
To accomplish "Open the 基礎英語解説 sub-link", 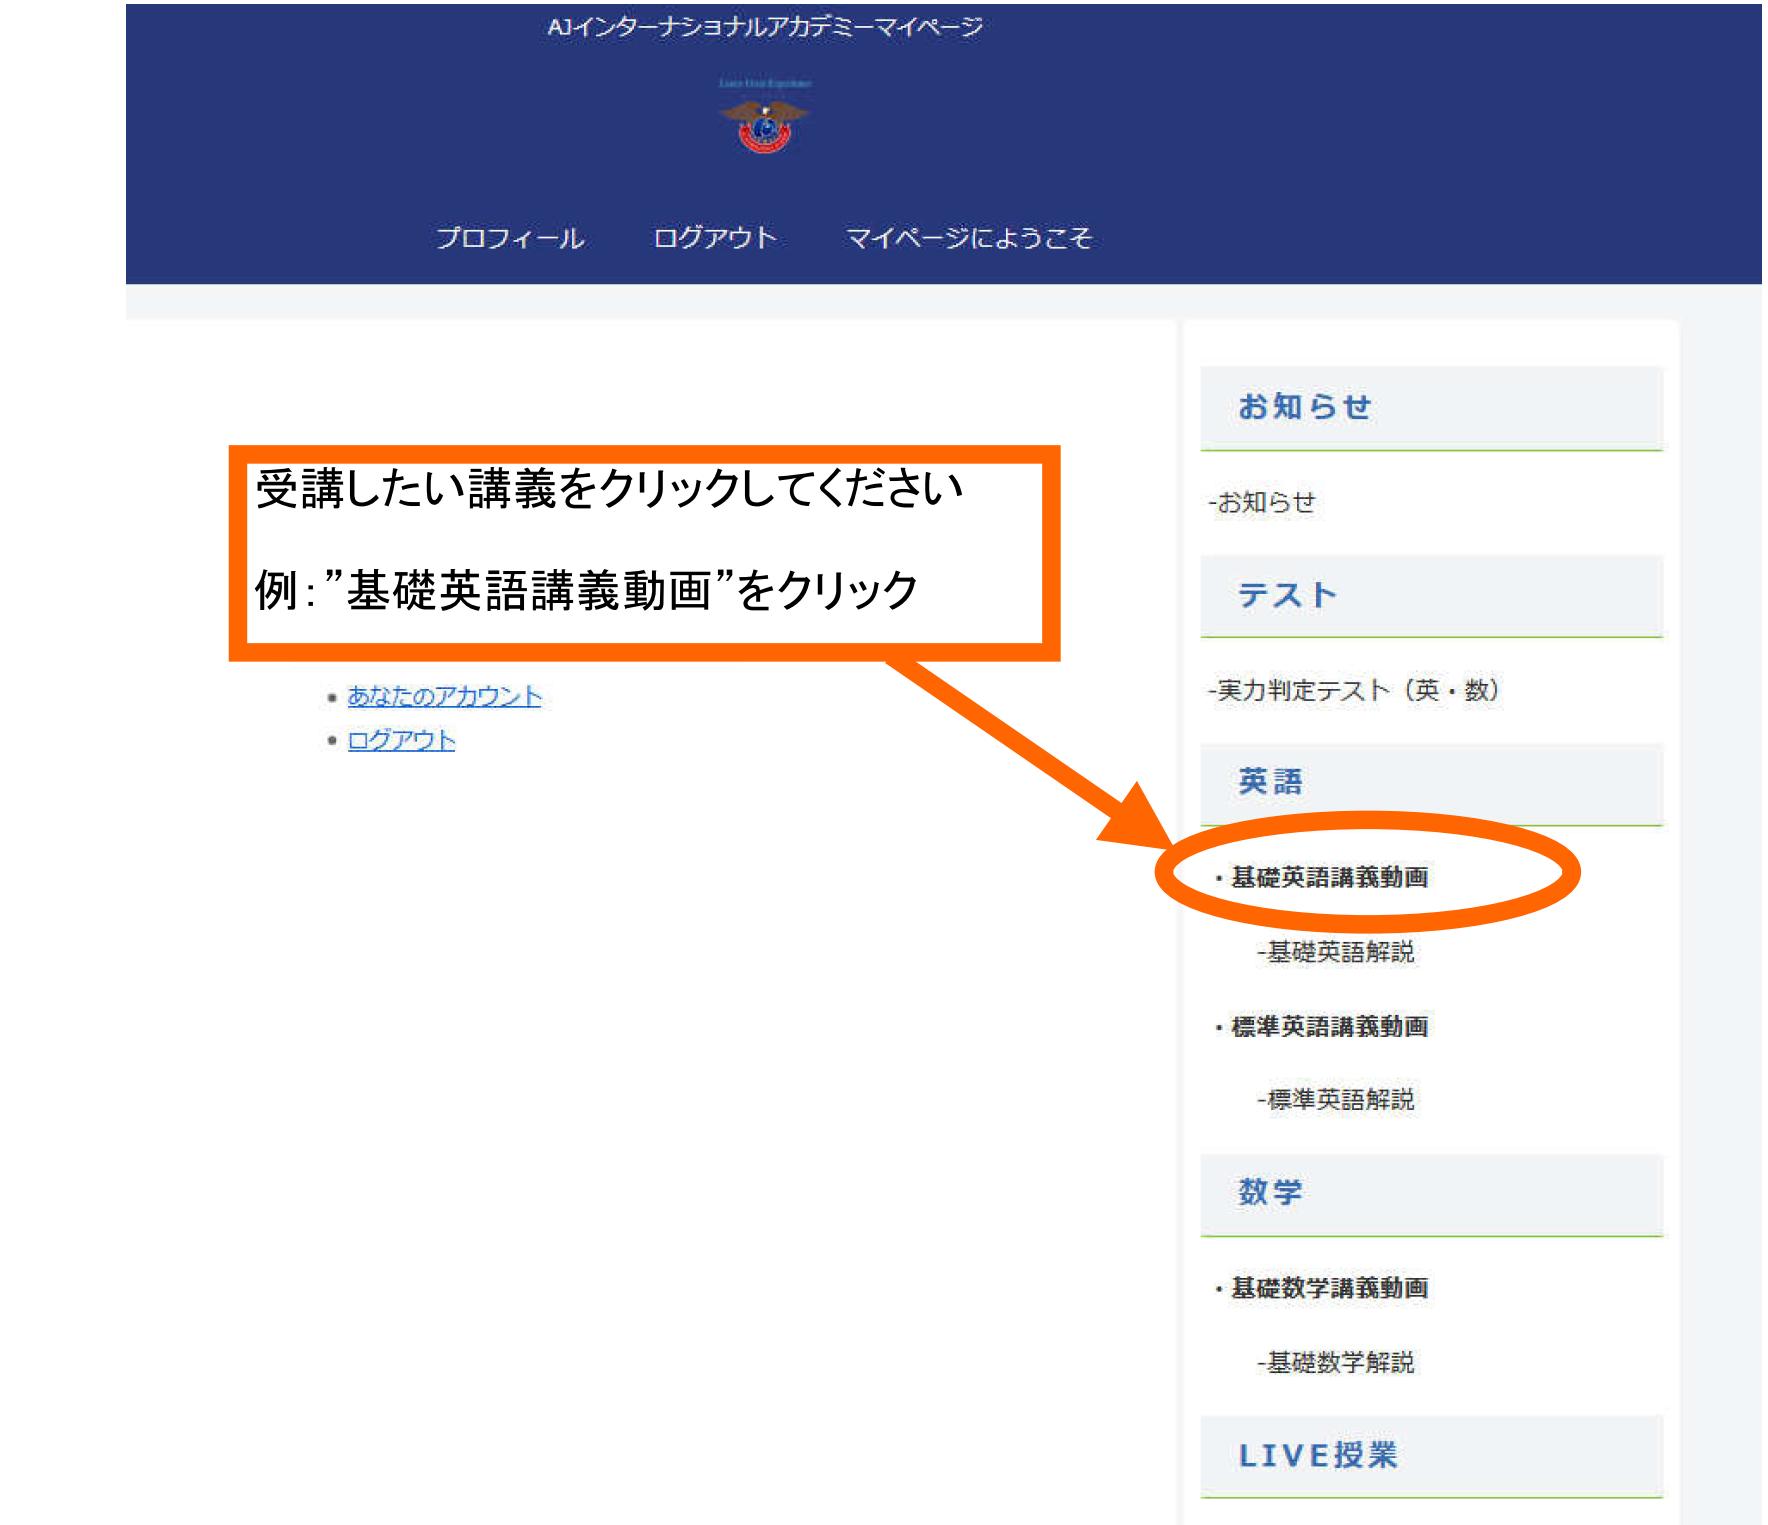I will click(1336, 952).
